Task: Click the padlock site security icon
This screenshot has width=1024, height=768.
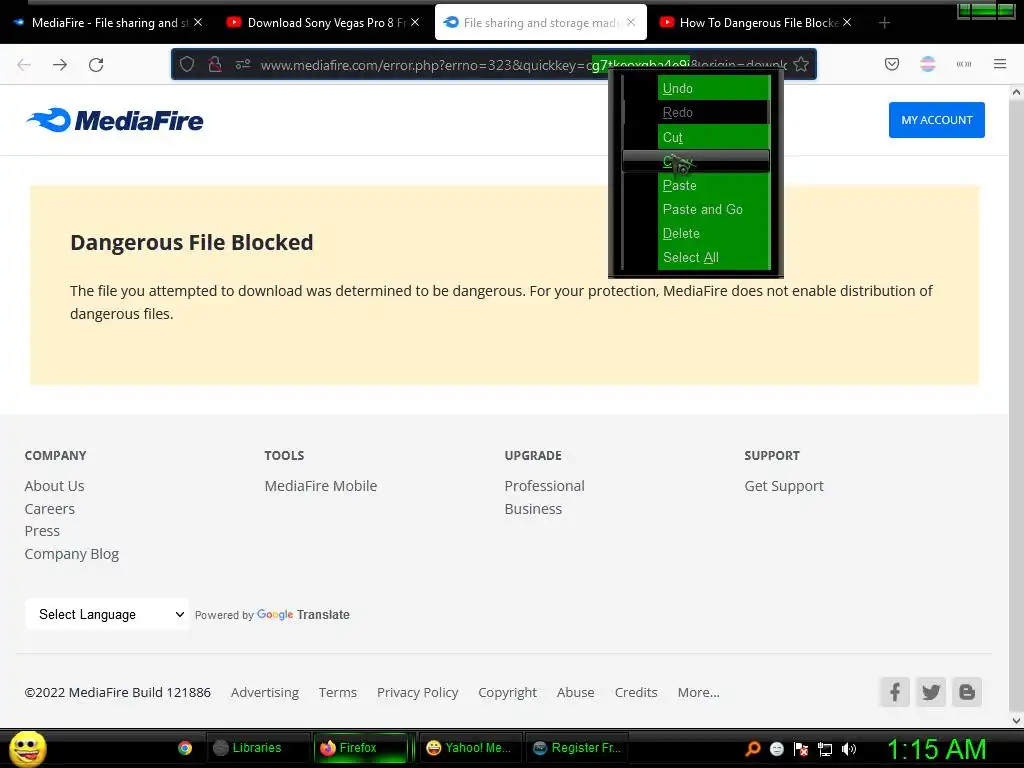Action: point(215,64)
